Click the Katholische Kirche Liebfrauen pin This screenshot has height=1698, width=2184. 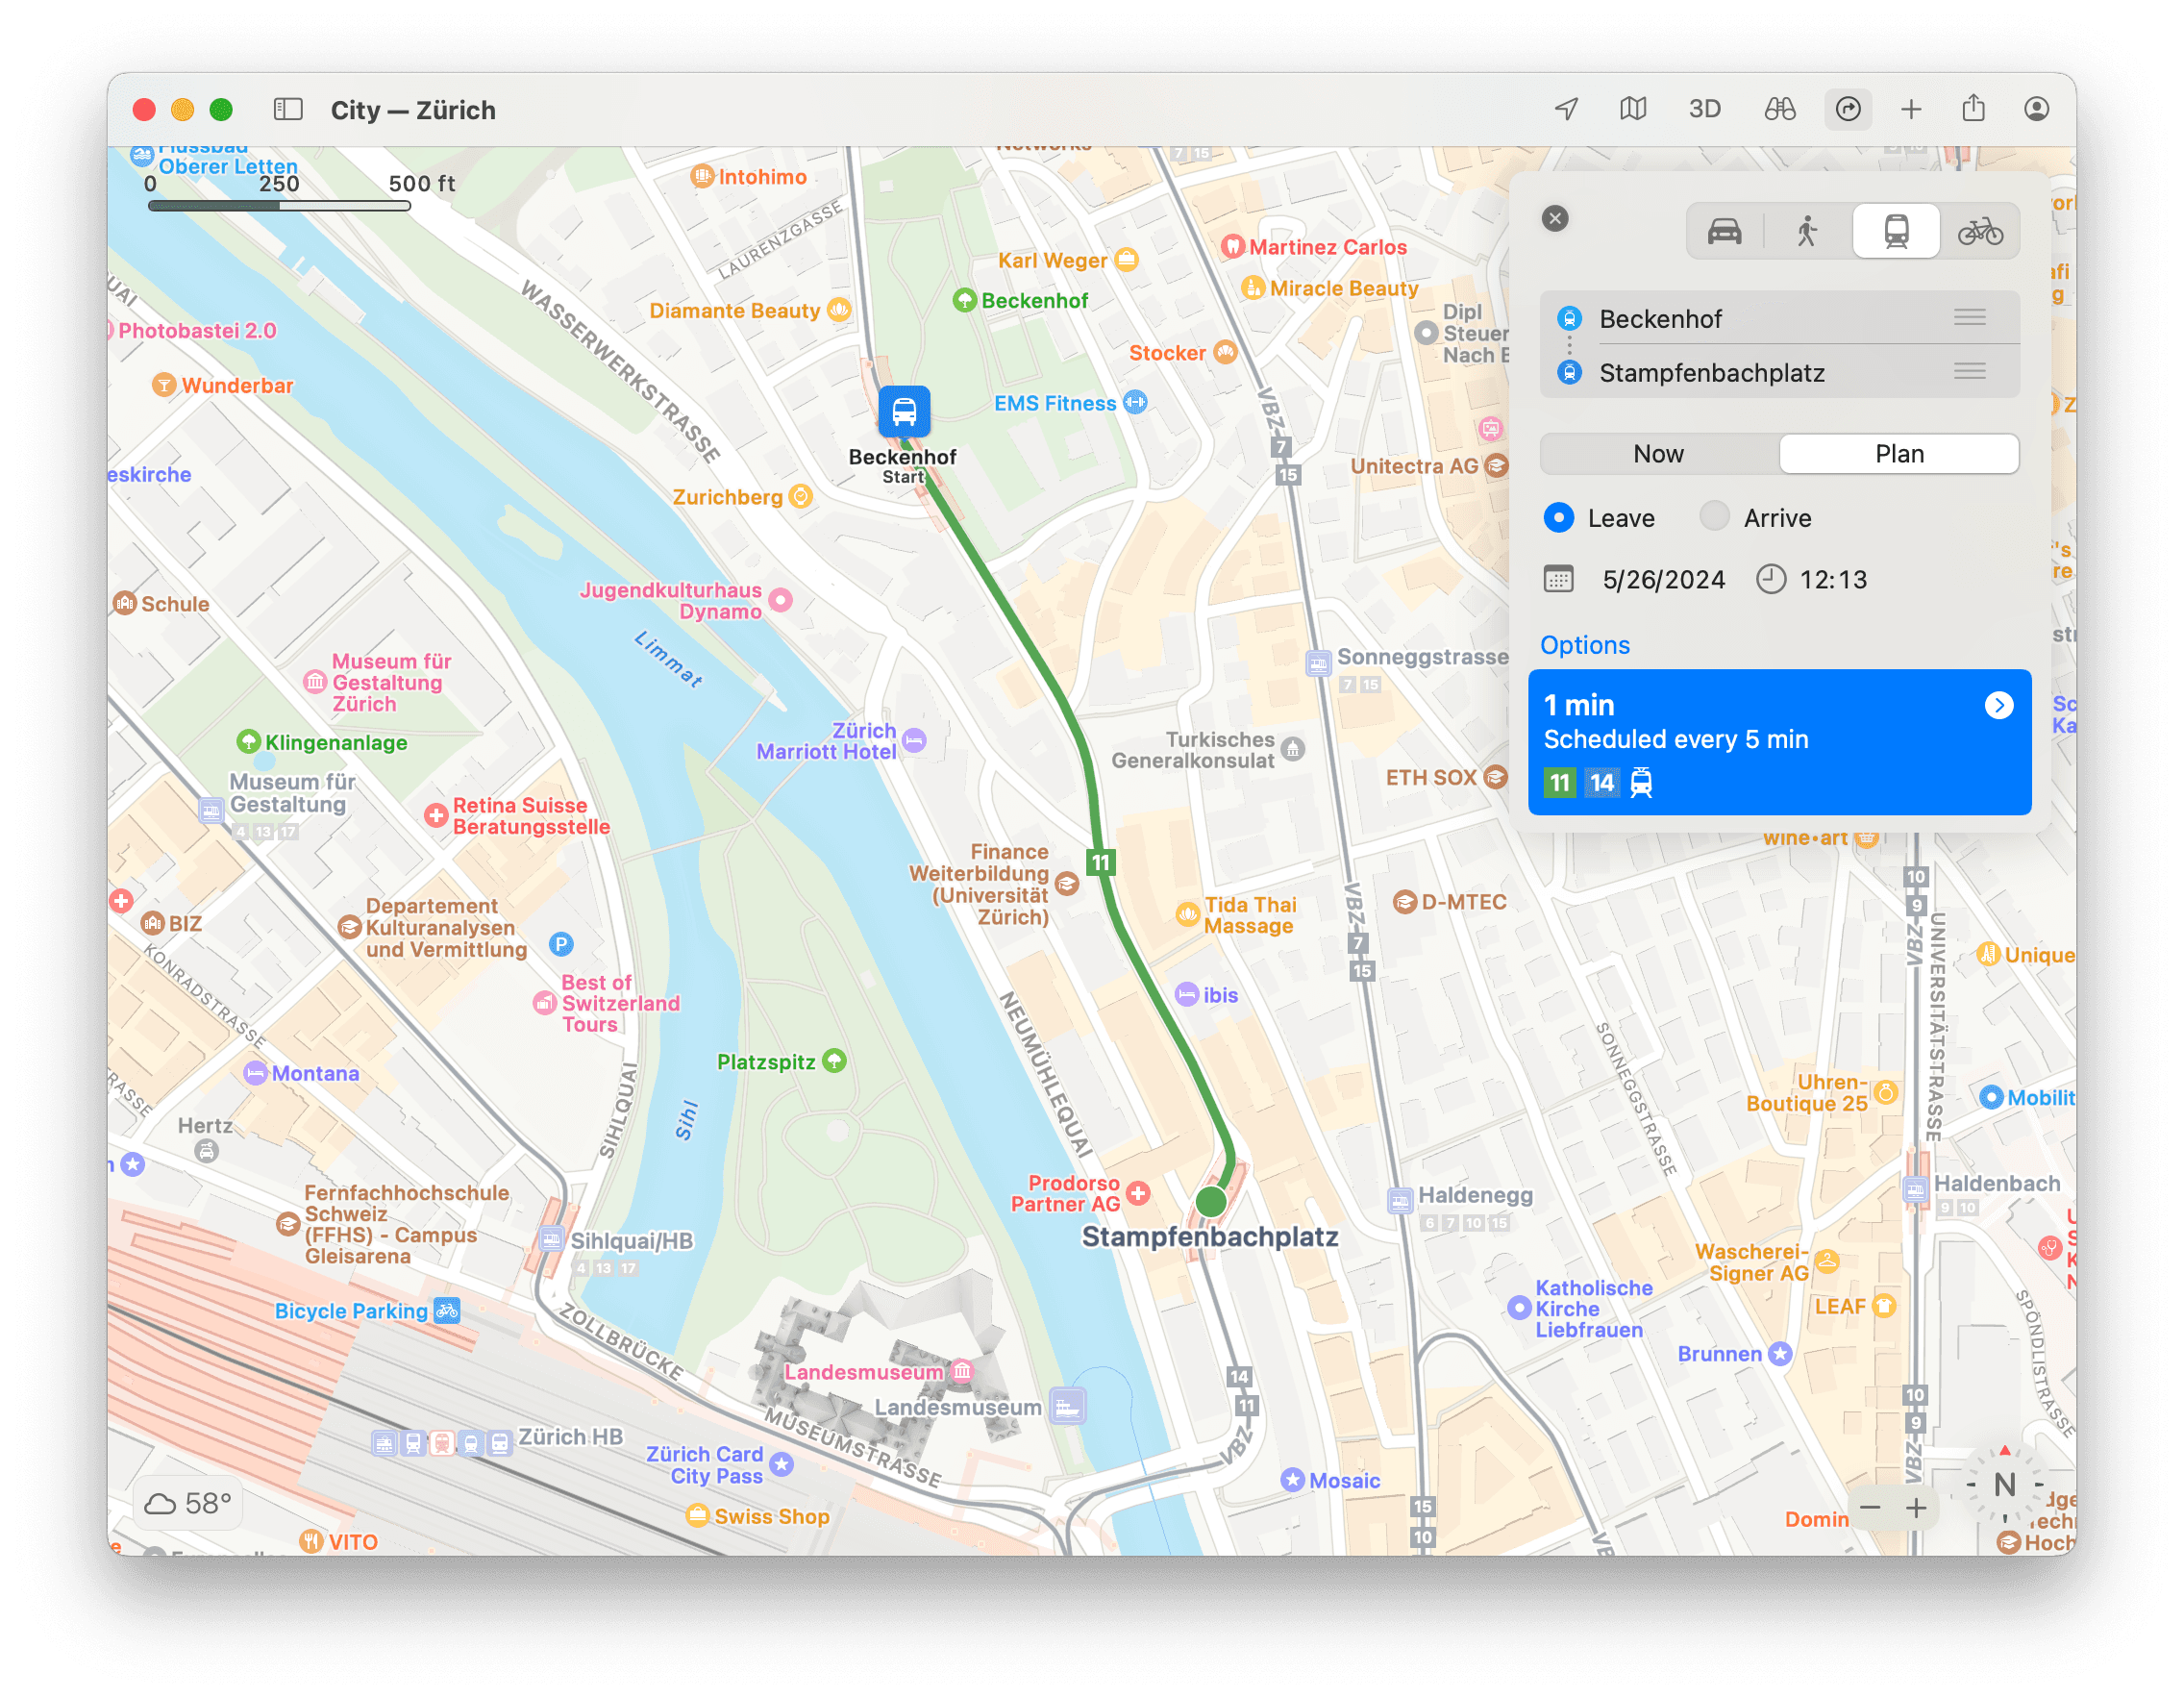[1519, 1307]
